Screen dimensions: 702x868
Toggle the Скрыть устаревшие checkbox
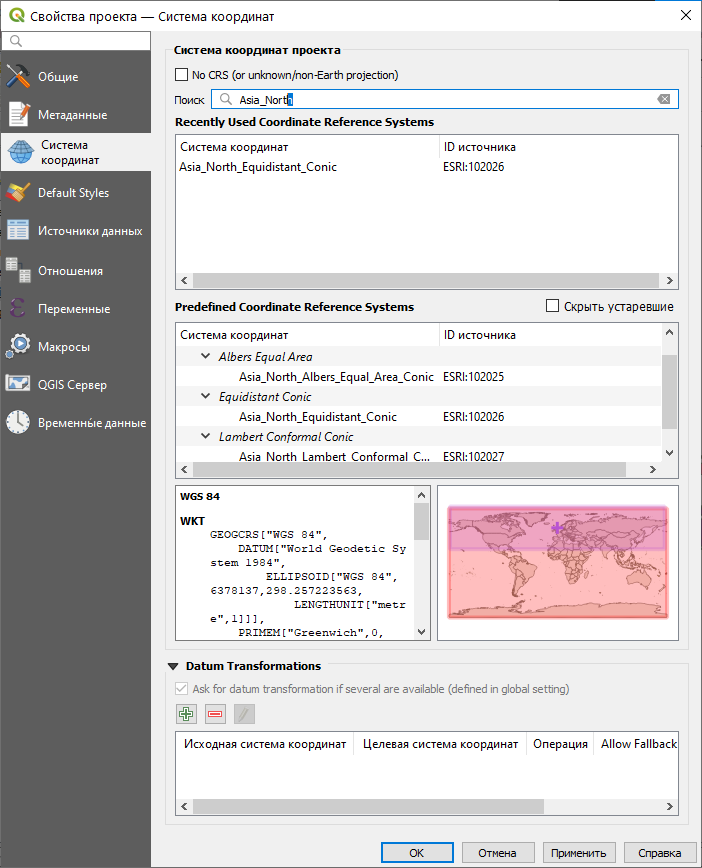[x=553, y=306]
